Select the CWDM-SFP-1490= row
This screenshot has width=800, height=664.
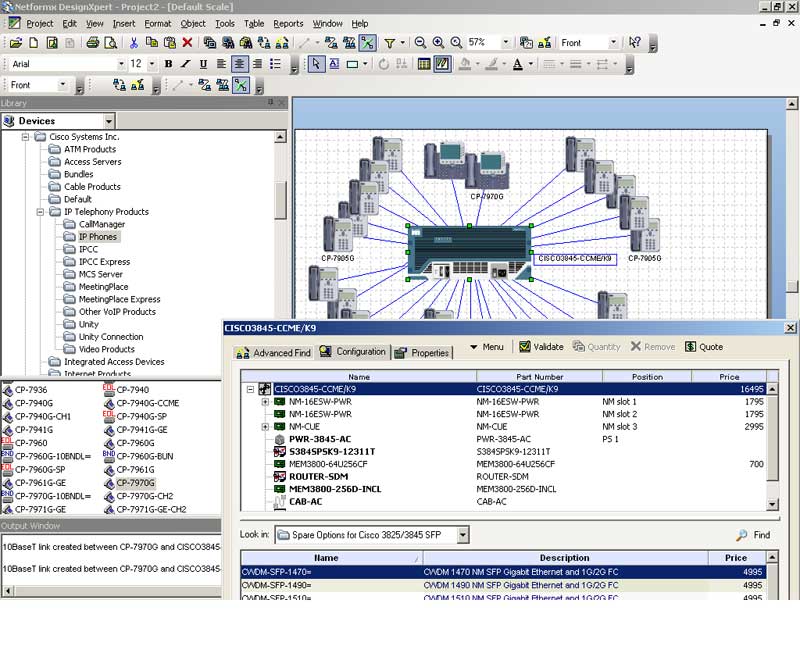pos(503,585)
